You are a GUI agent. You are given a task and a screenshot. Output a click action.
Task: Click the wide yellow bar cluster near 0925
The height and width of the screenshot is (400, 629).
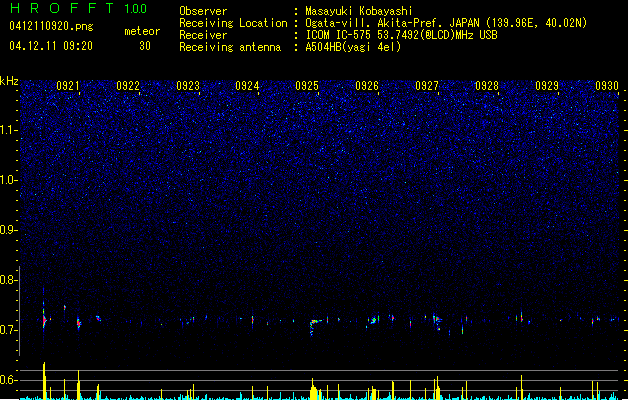pos(314,390)
